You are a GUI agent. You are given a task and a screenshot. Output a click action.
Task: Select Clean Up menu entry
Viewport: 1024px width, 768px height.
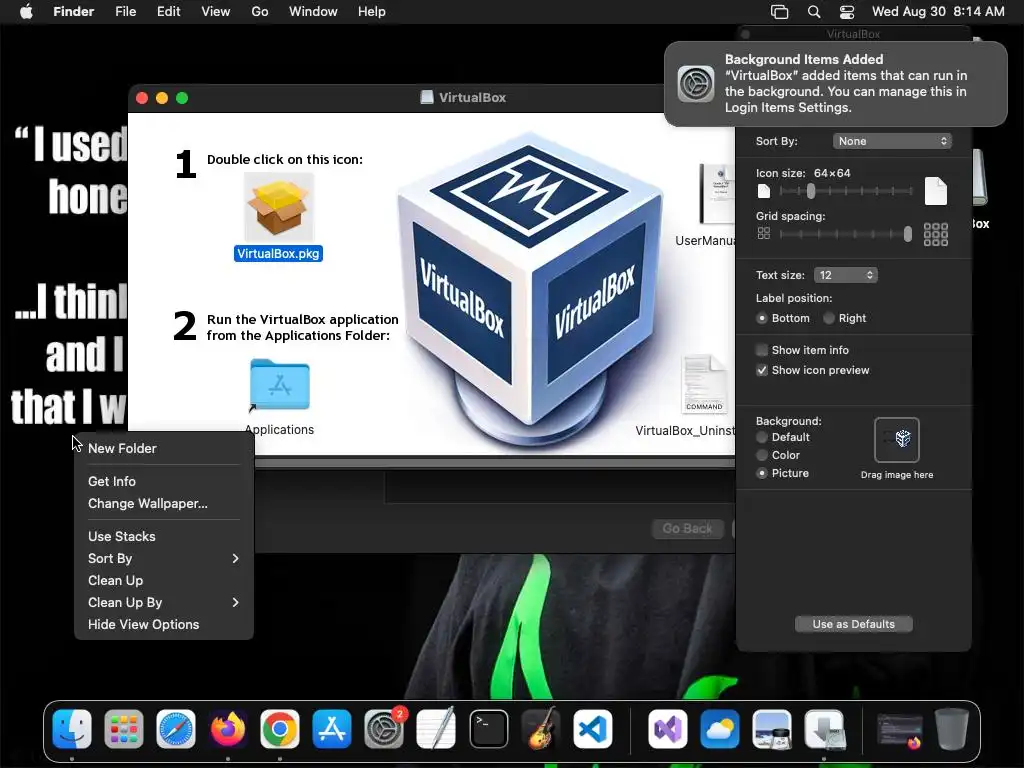point(164,581)
